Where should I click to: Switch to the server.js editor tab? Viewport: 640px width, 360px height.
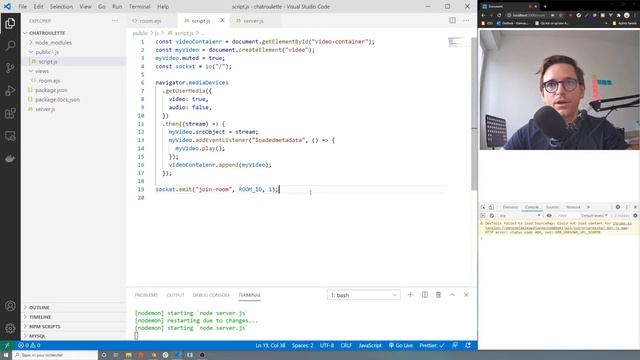(253, 20)
